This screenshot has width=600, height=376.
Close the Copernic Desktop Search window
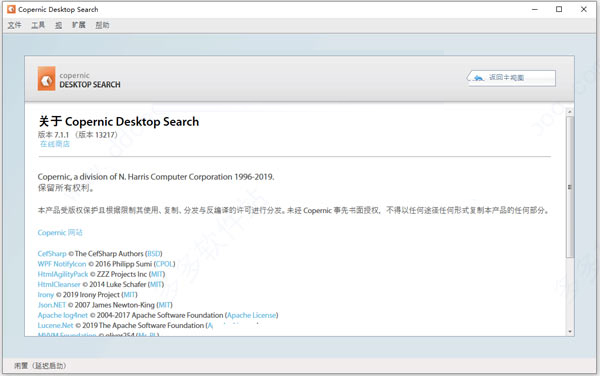click(x=584, y=9)
